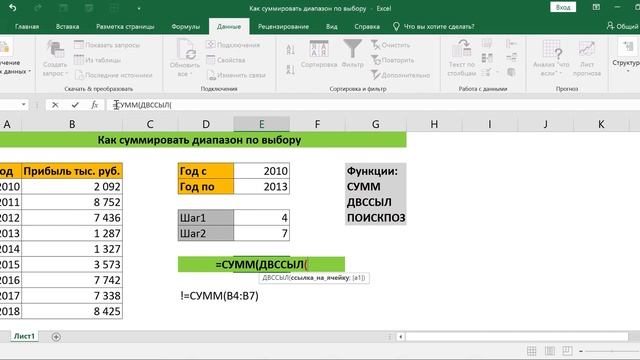
Task: Sort descending Z to A icon
Action: (291, 69)
